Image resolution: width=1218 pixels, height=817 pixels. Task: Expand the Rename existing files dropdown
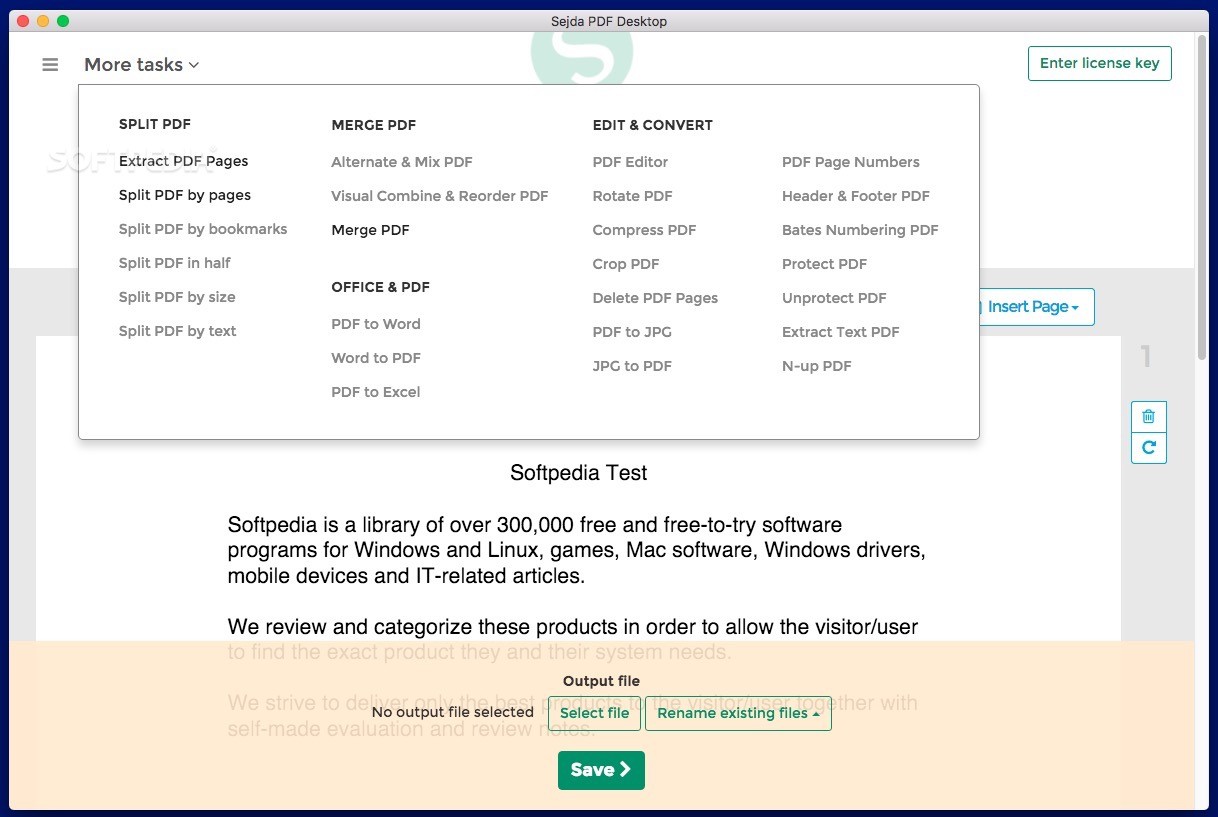pos(738,713)
